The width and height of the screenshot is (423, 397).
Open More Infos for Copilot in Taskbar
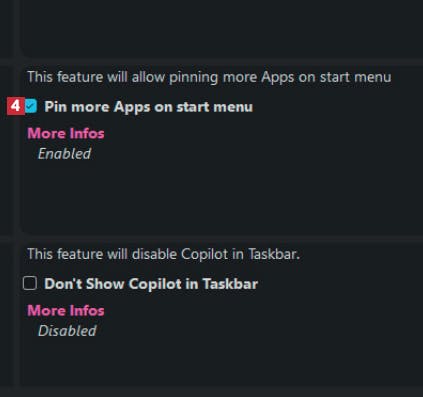click(x=66, y=310)
